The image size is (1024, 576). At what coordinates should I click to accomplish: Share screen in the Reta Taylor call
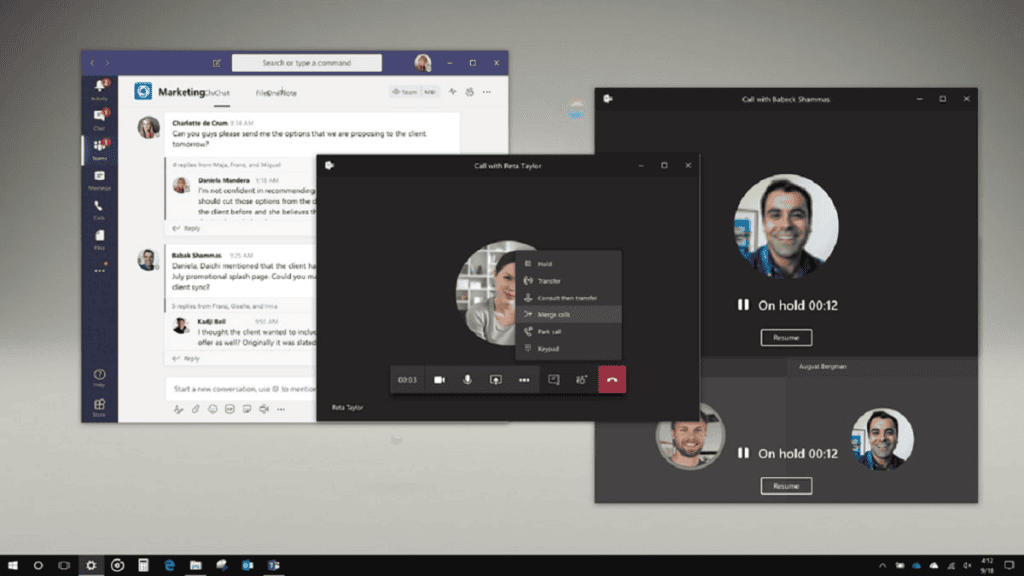(x=495, y=380)
